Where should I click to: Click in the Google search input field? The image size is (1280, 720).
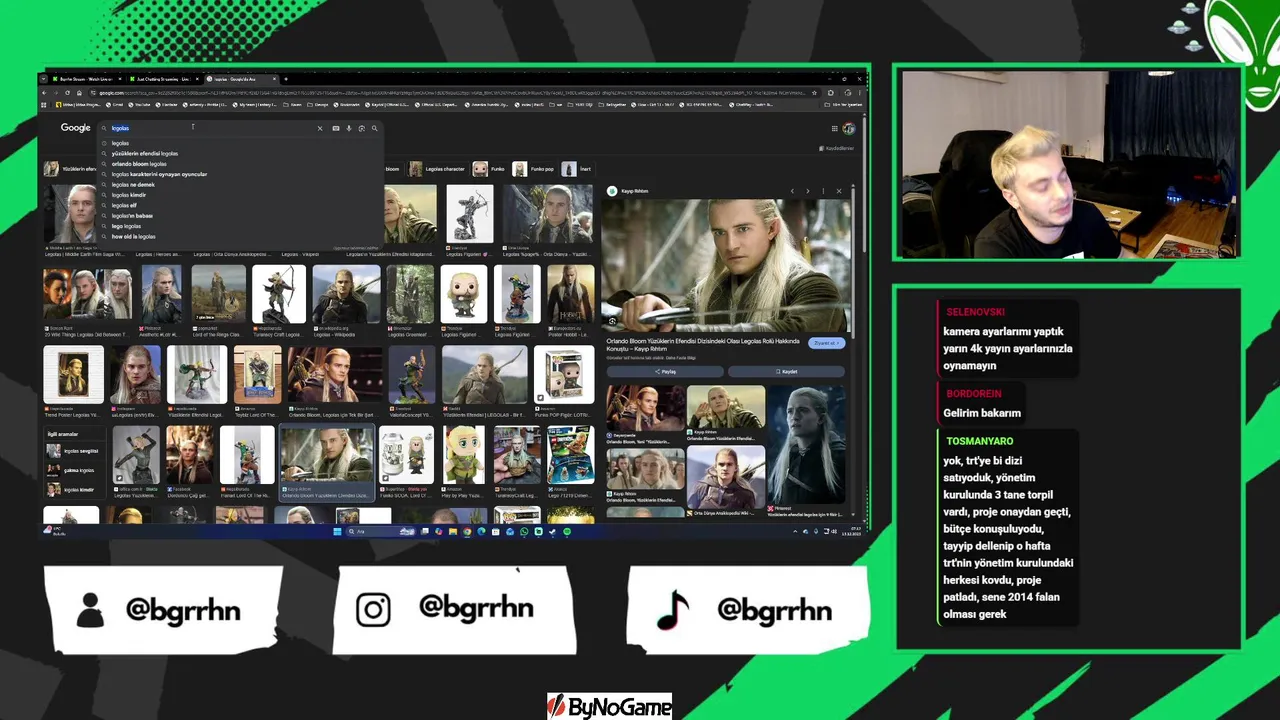[x=210, y=128]
